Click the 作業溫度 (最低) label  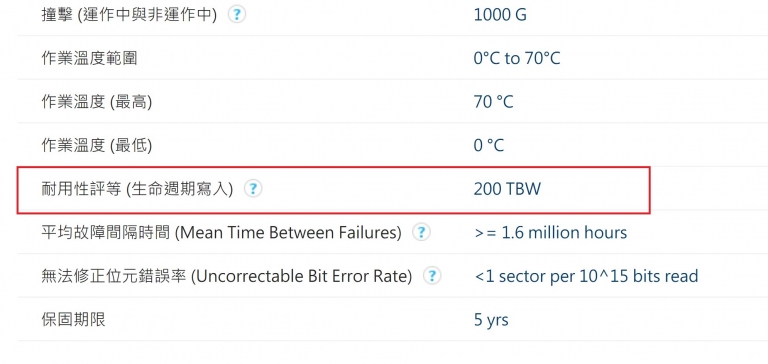[x=96, y=146]
